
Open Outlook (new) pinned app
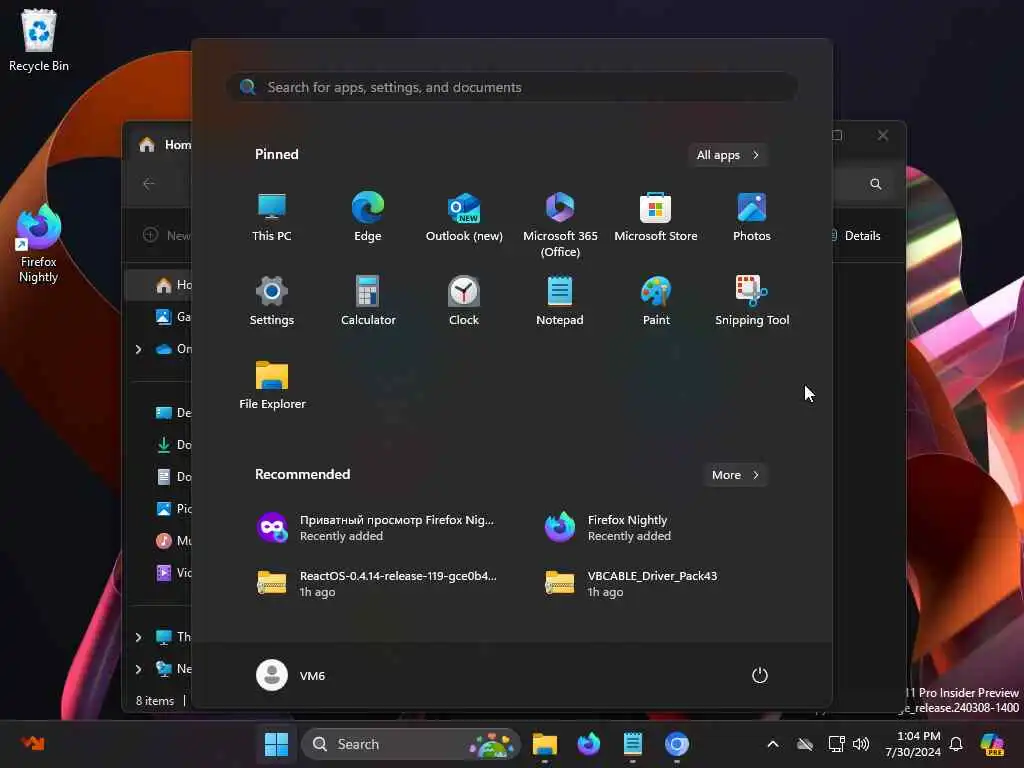coord(464,217)
